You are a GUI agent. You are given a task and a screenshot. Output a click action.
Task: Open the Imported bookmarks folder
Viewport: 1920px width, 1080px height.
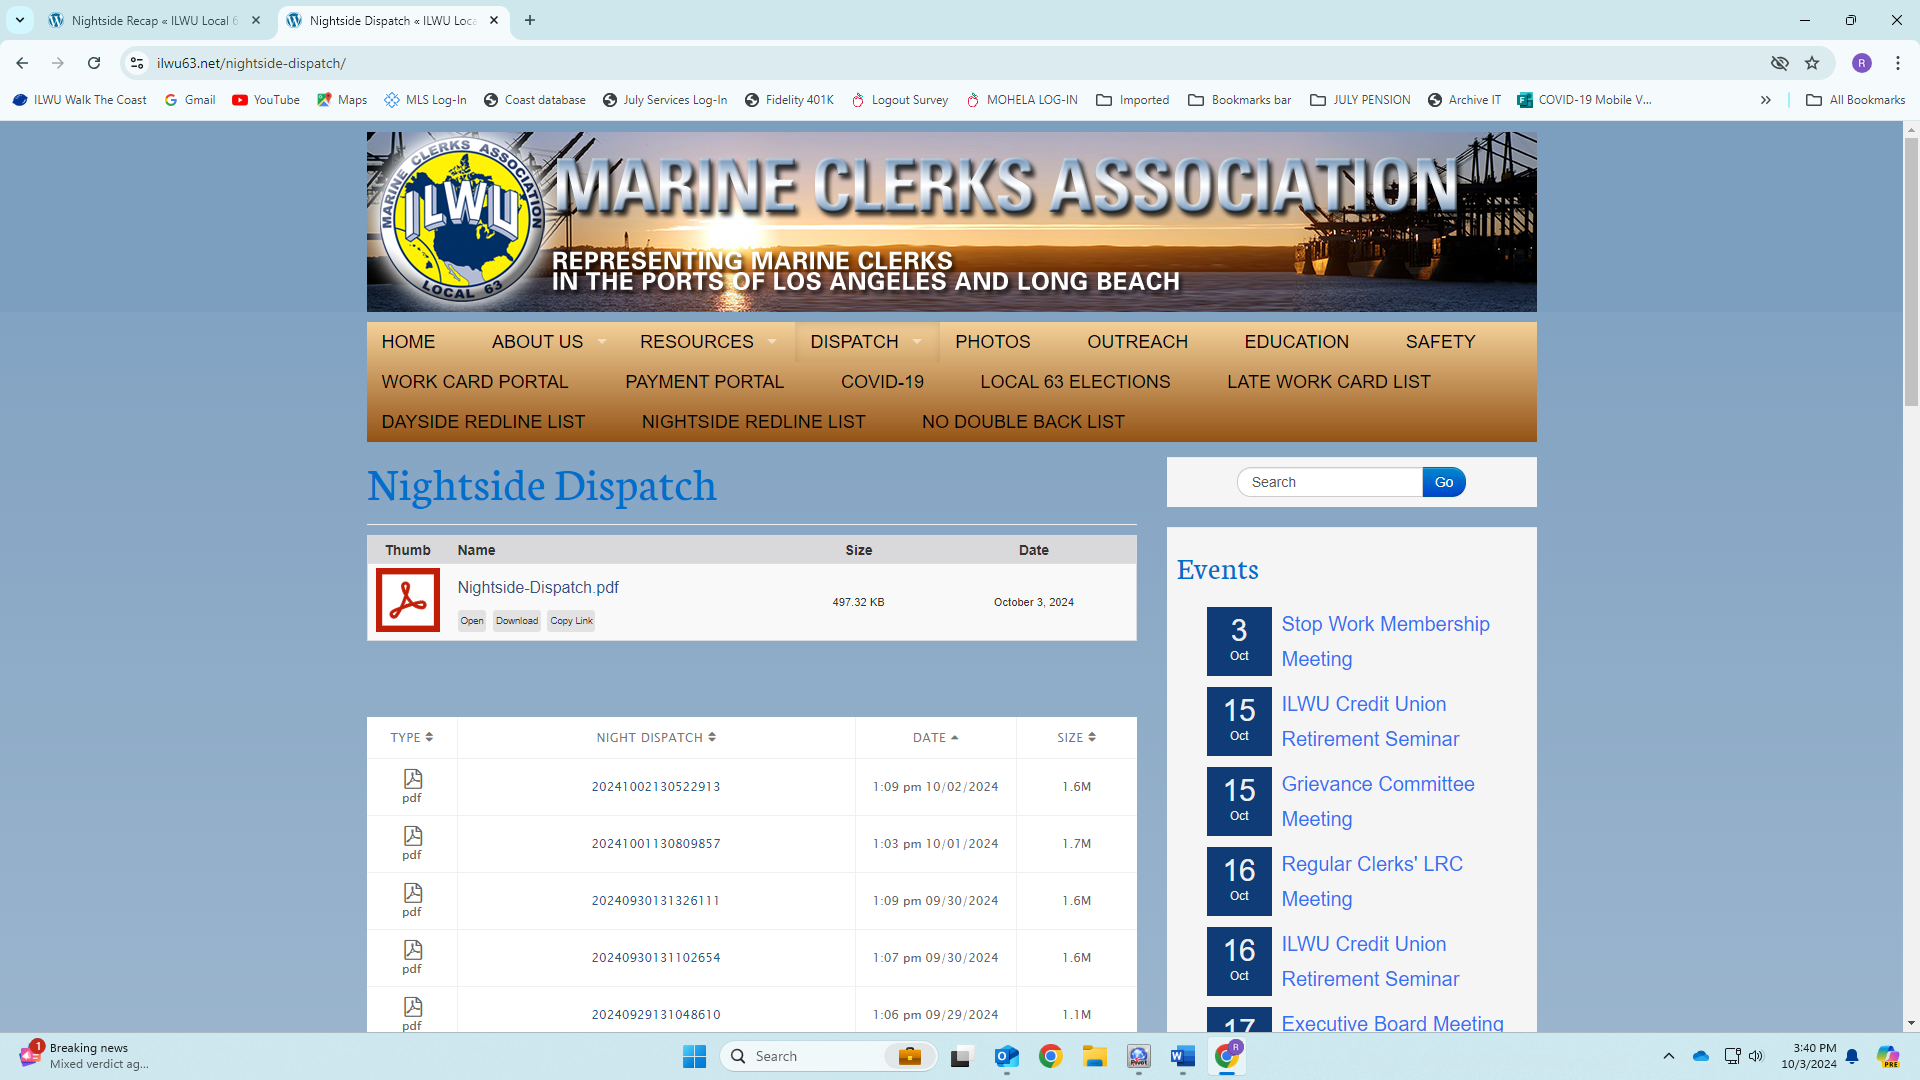(x=1133, y=100)
